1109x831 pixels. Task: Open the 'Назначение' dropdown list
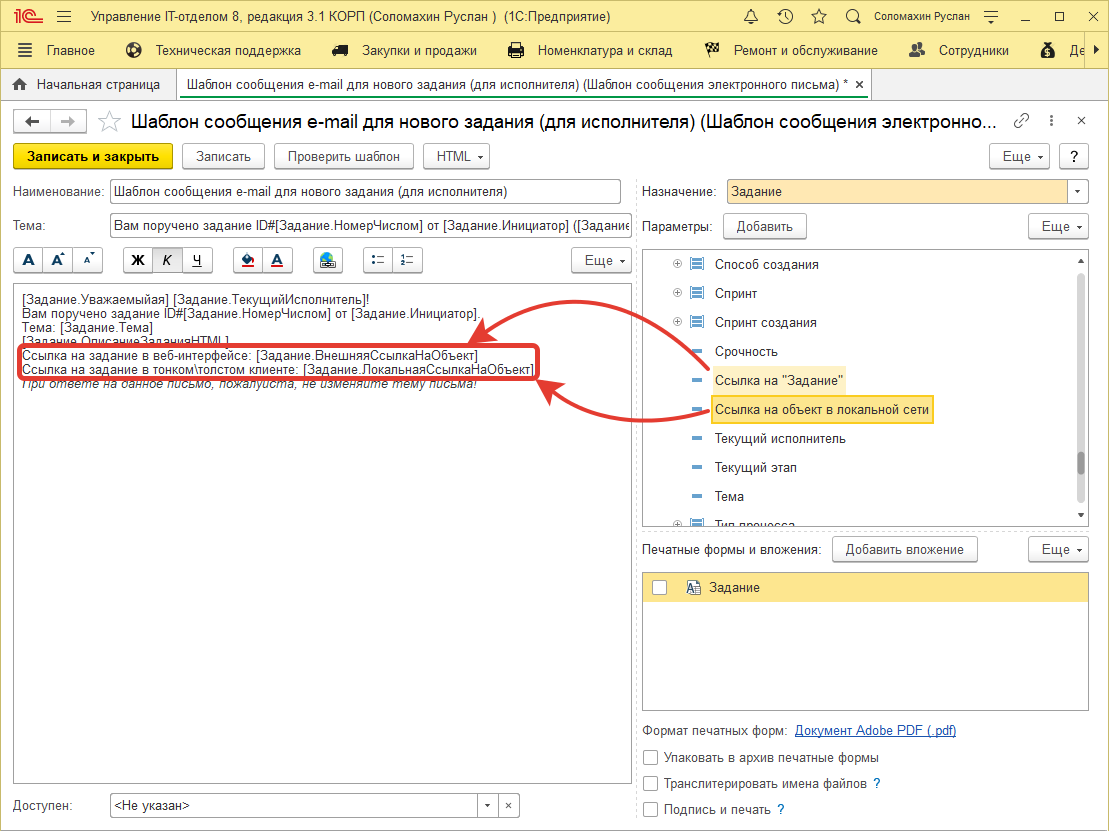pyautogui.click(x=1079, y=191)
